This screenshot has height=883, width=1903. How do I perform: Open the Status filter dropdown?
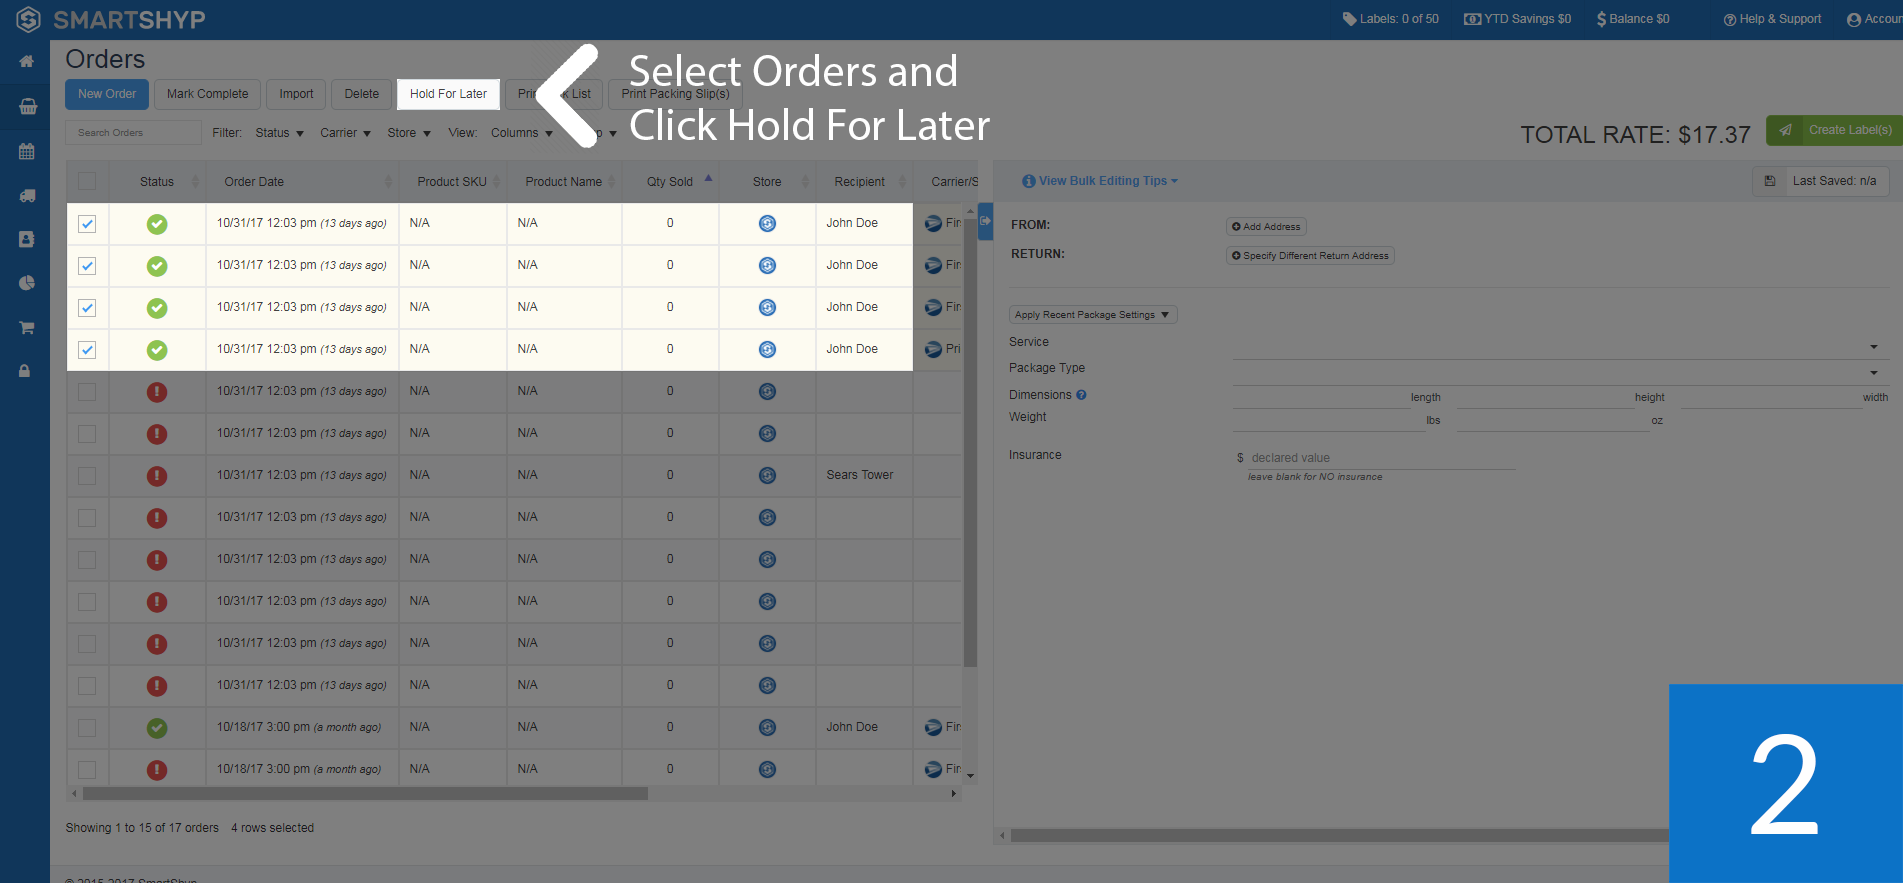click(x=279, y=133)
